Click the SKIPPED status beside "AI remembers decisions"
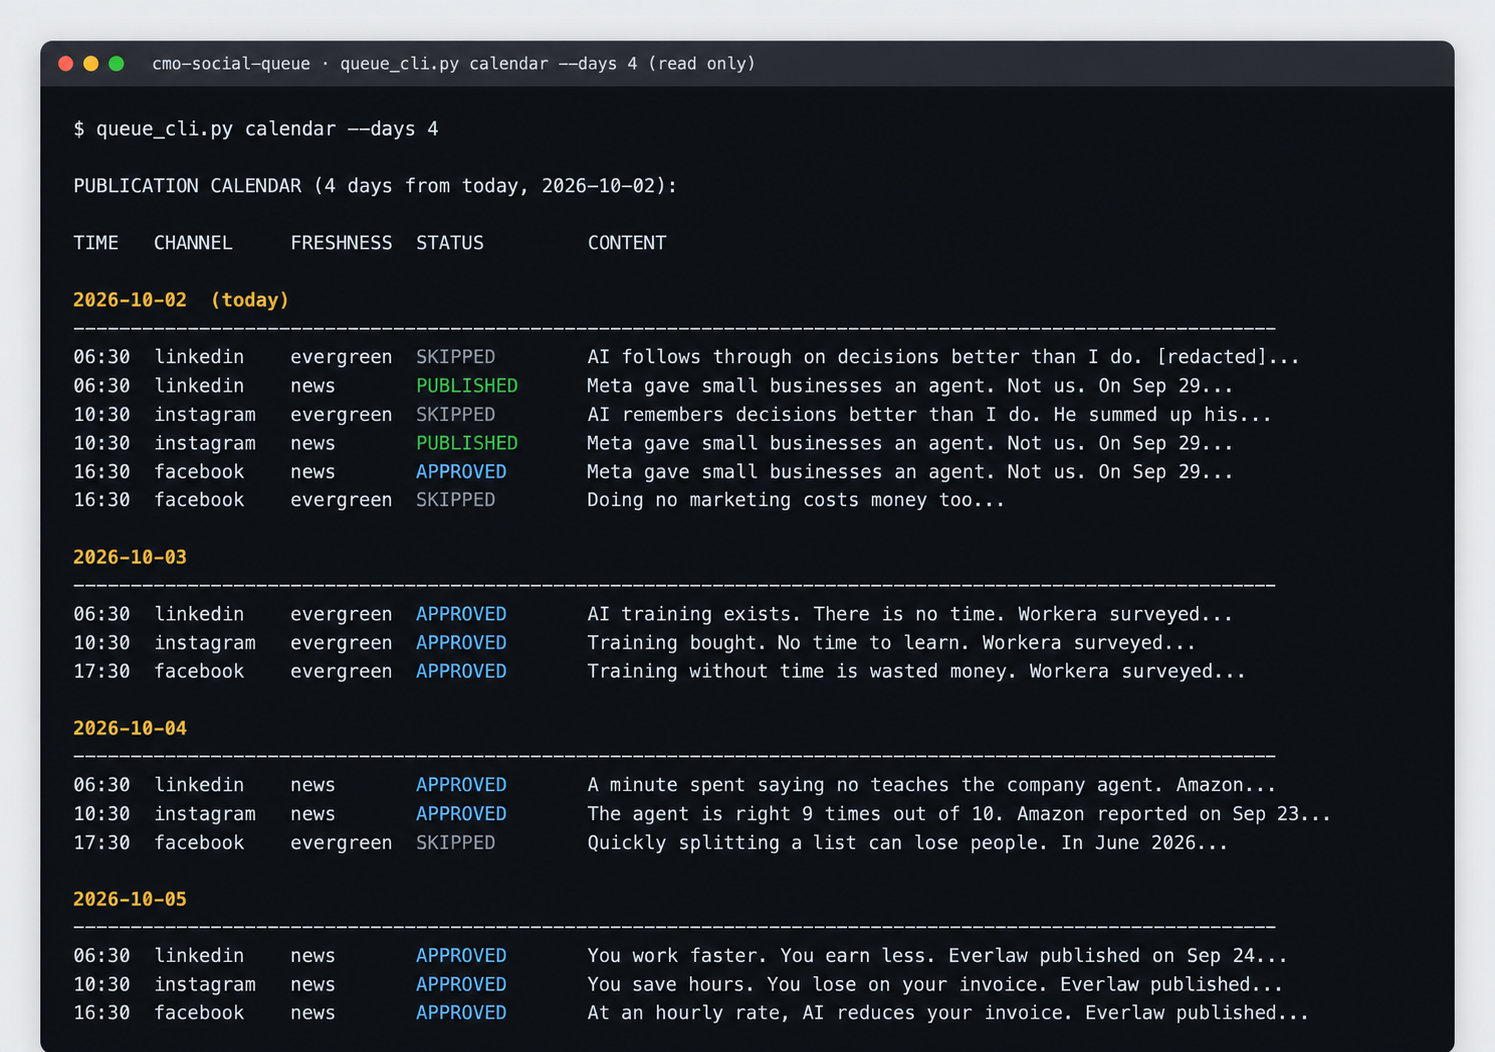1495x1052 pixels. point(455,414)
